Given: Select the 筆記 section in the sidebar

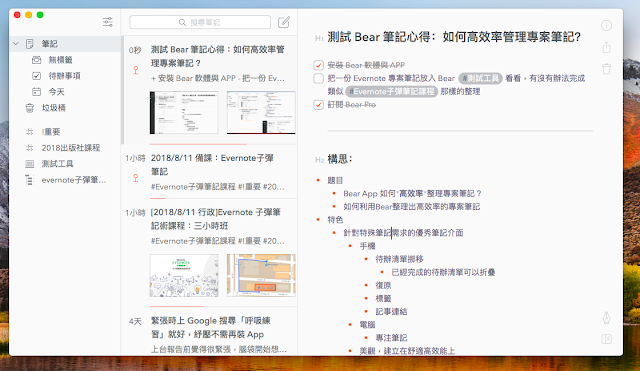Looking at the screenshot, I should tap(65, 44).
